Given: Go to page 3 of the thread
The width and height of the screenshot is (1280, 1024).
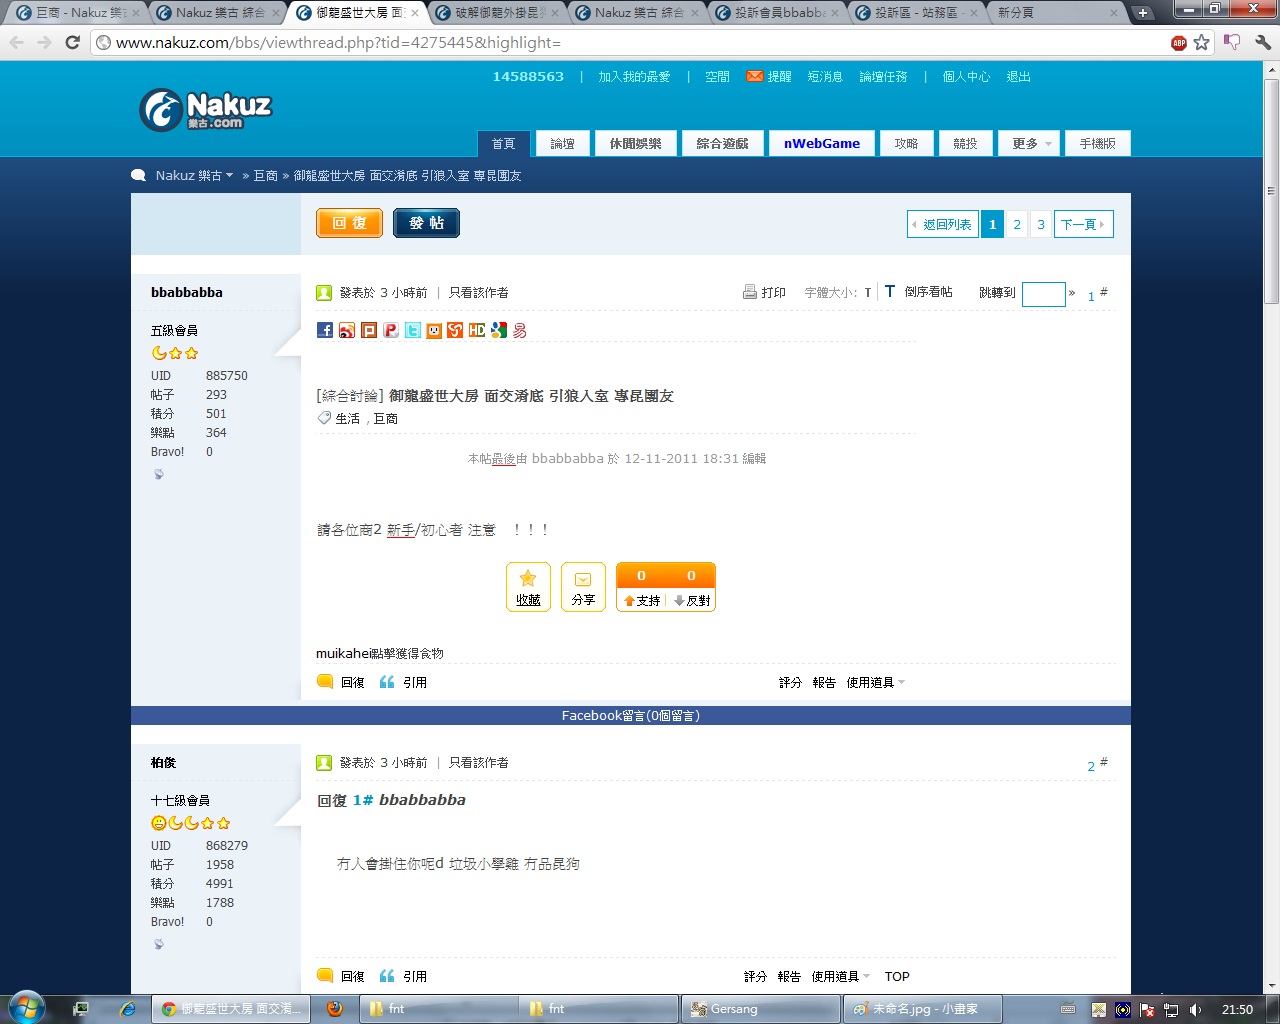Looking at the screenshot, I should pyautogui.click(x=1041, y=224).
